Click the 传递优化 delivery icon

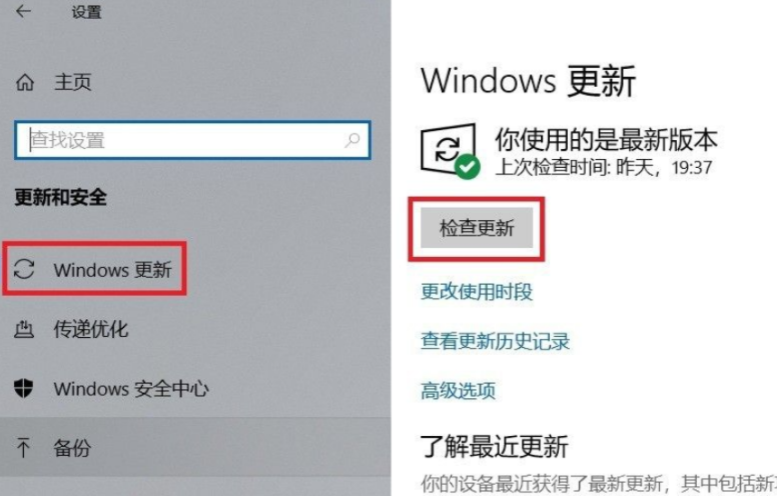pos(23,329)
